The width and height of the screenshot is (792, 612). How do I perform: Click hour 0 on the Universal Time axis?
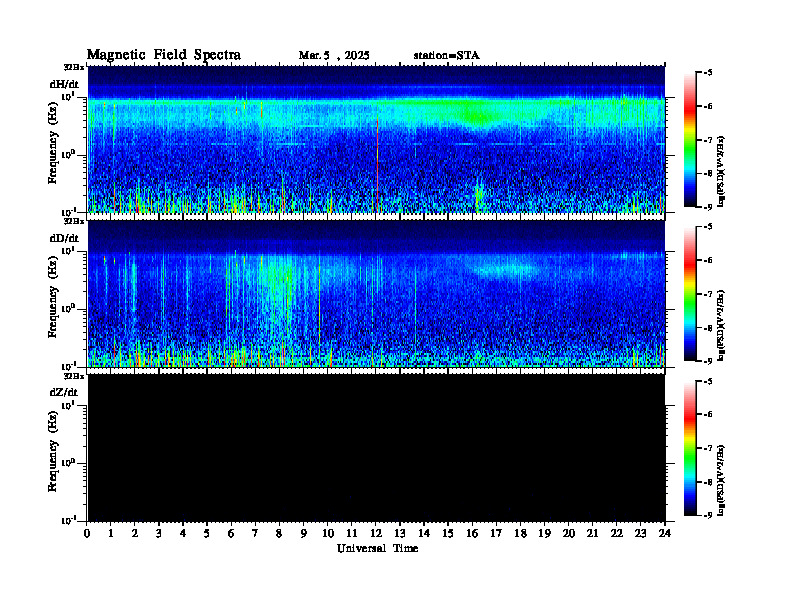(x=87, y=534)
